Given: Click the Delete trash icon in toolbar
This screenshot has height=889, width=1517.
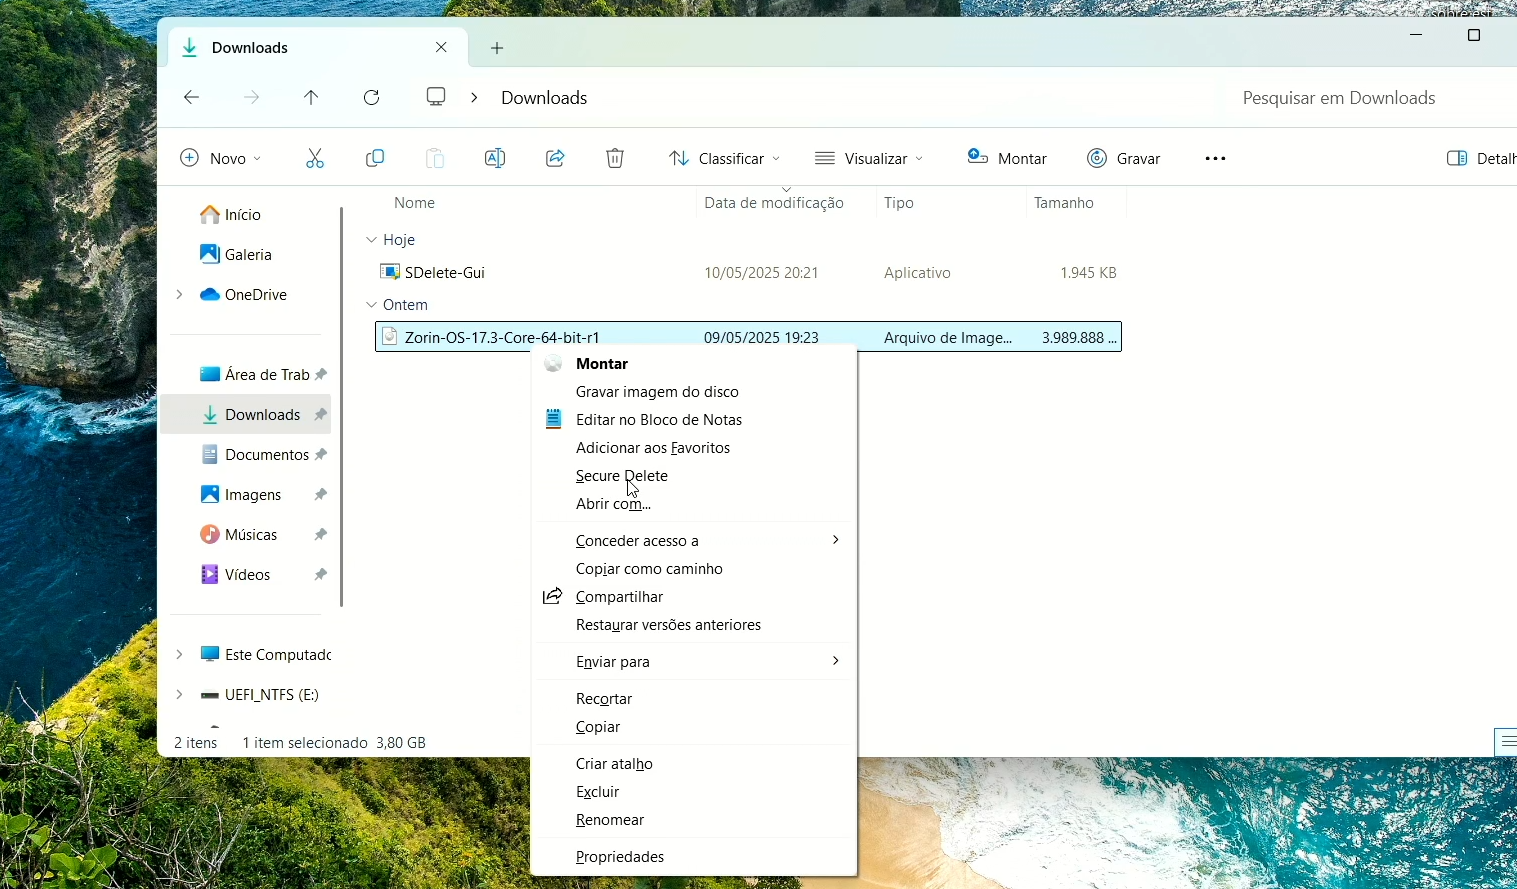Looking at the screenshot, I should tap(615, 158).
